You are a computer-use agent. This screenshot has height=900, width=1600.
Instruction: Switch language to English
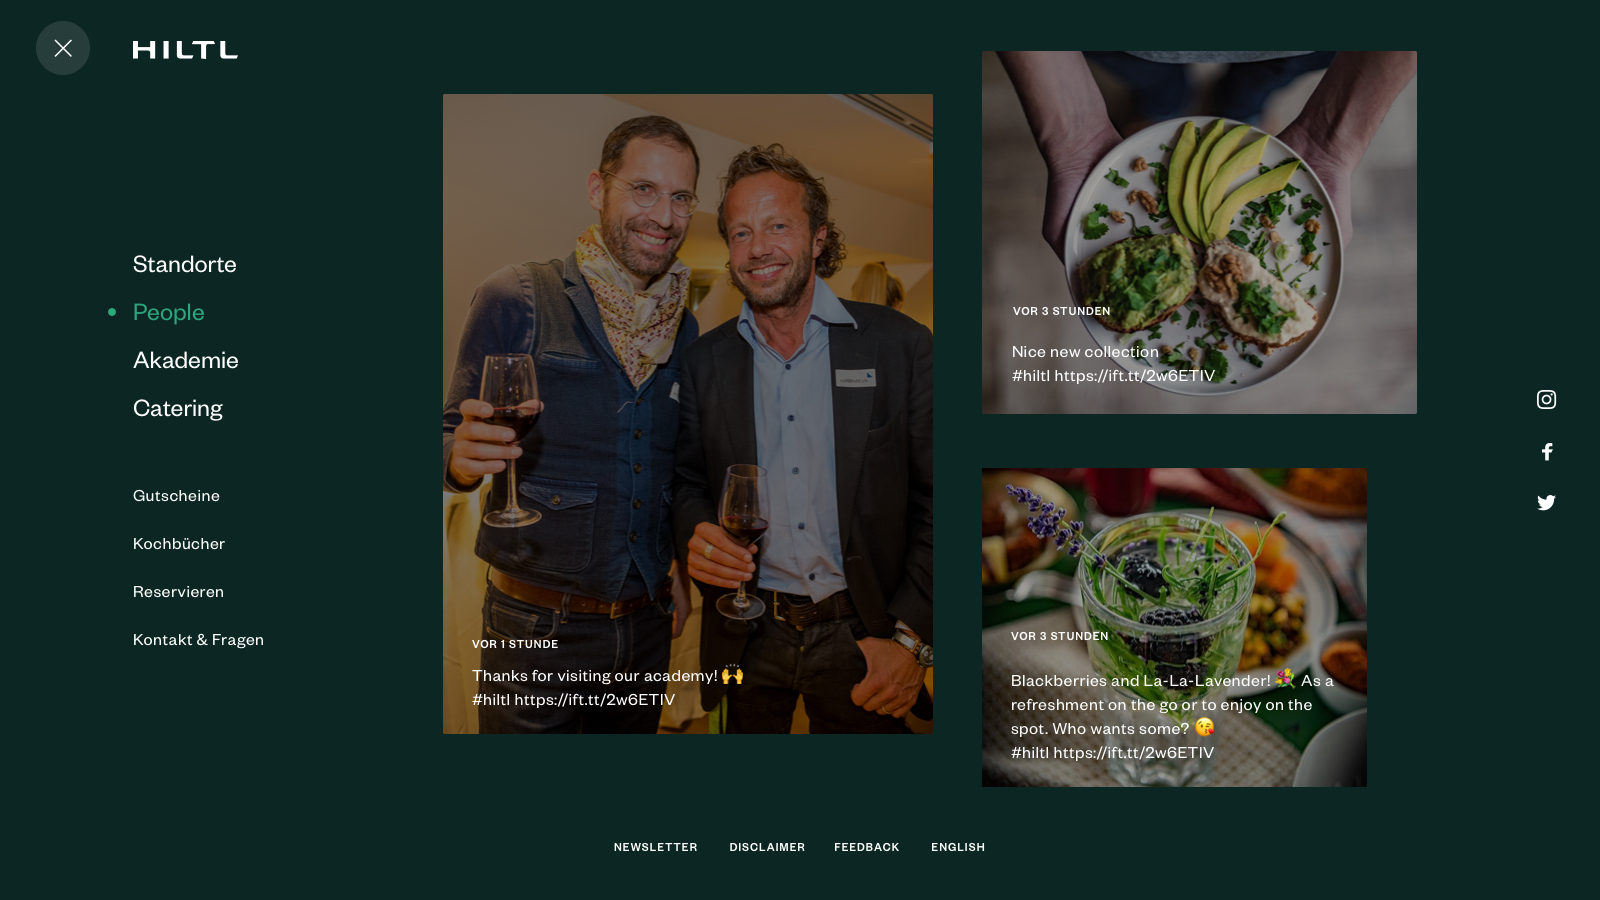[958, 847]
